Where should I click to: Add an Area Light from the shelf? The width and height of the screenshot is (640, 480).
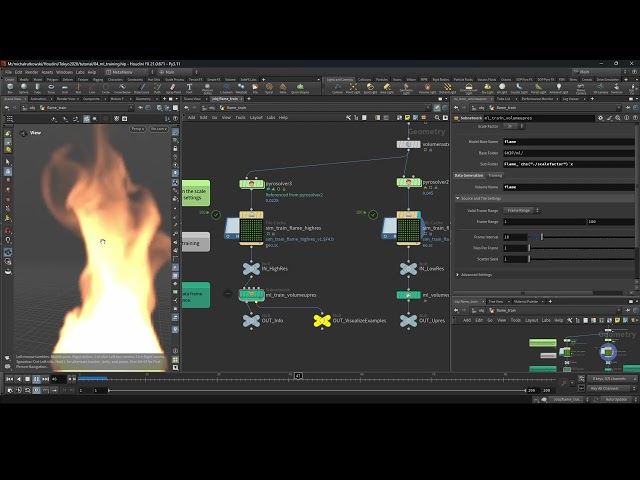point(387,88)
